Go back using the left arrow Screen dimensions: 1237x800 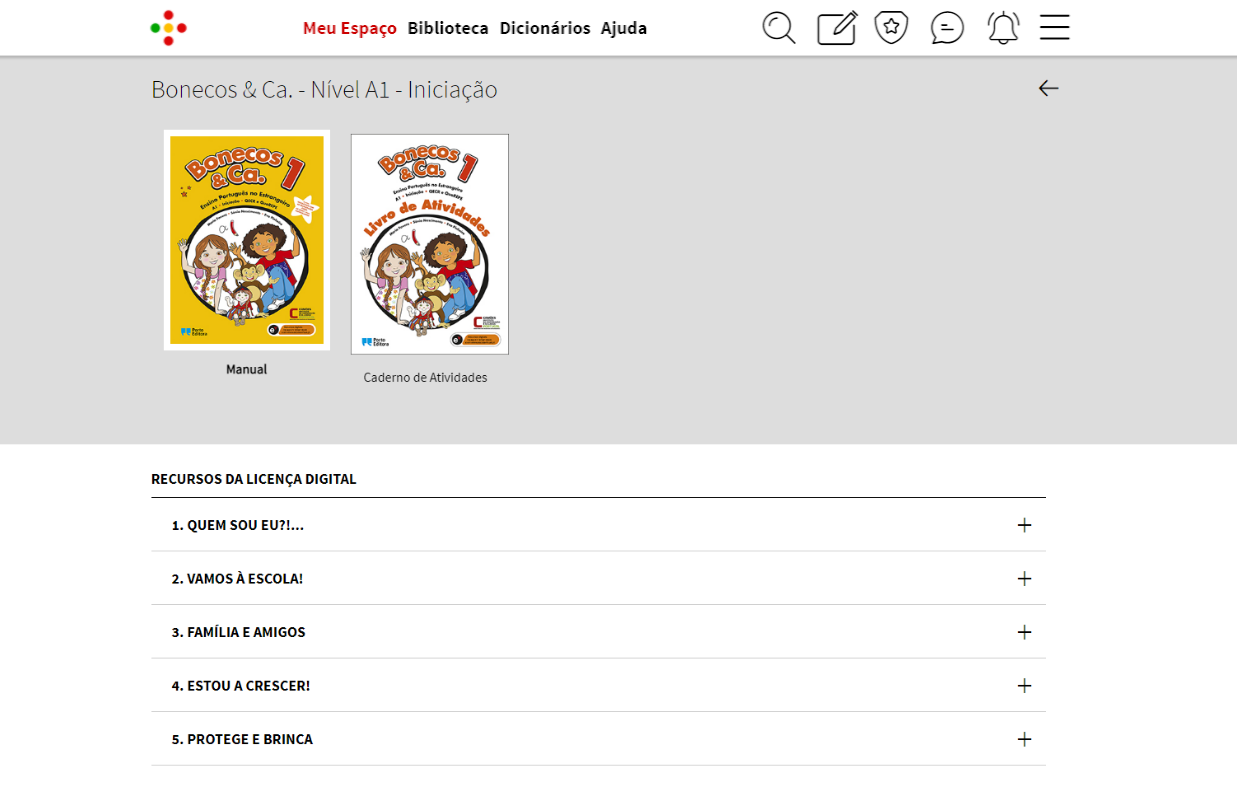1048,88
